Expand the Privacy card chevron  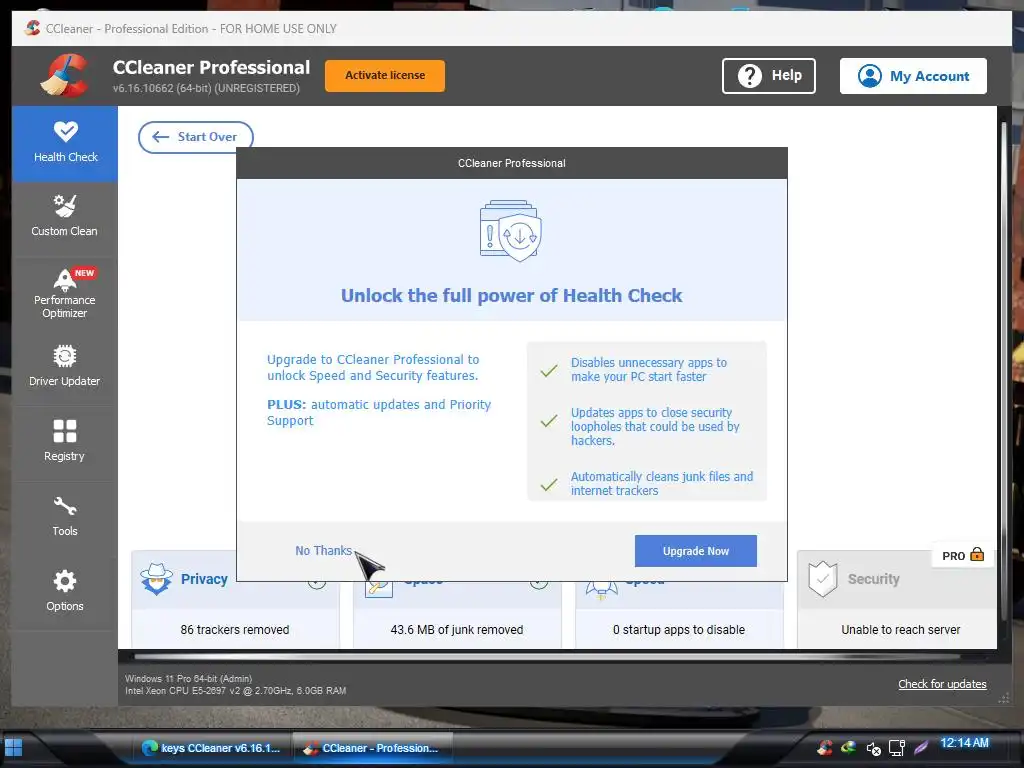317,584
